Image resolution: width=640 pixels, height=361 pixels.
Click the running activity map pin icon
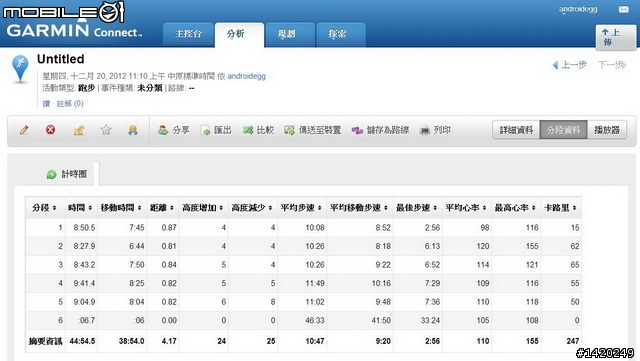click(x=20, y=69)
